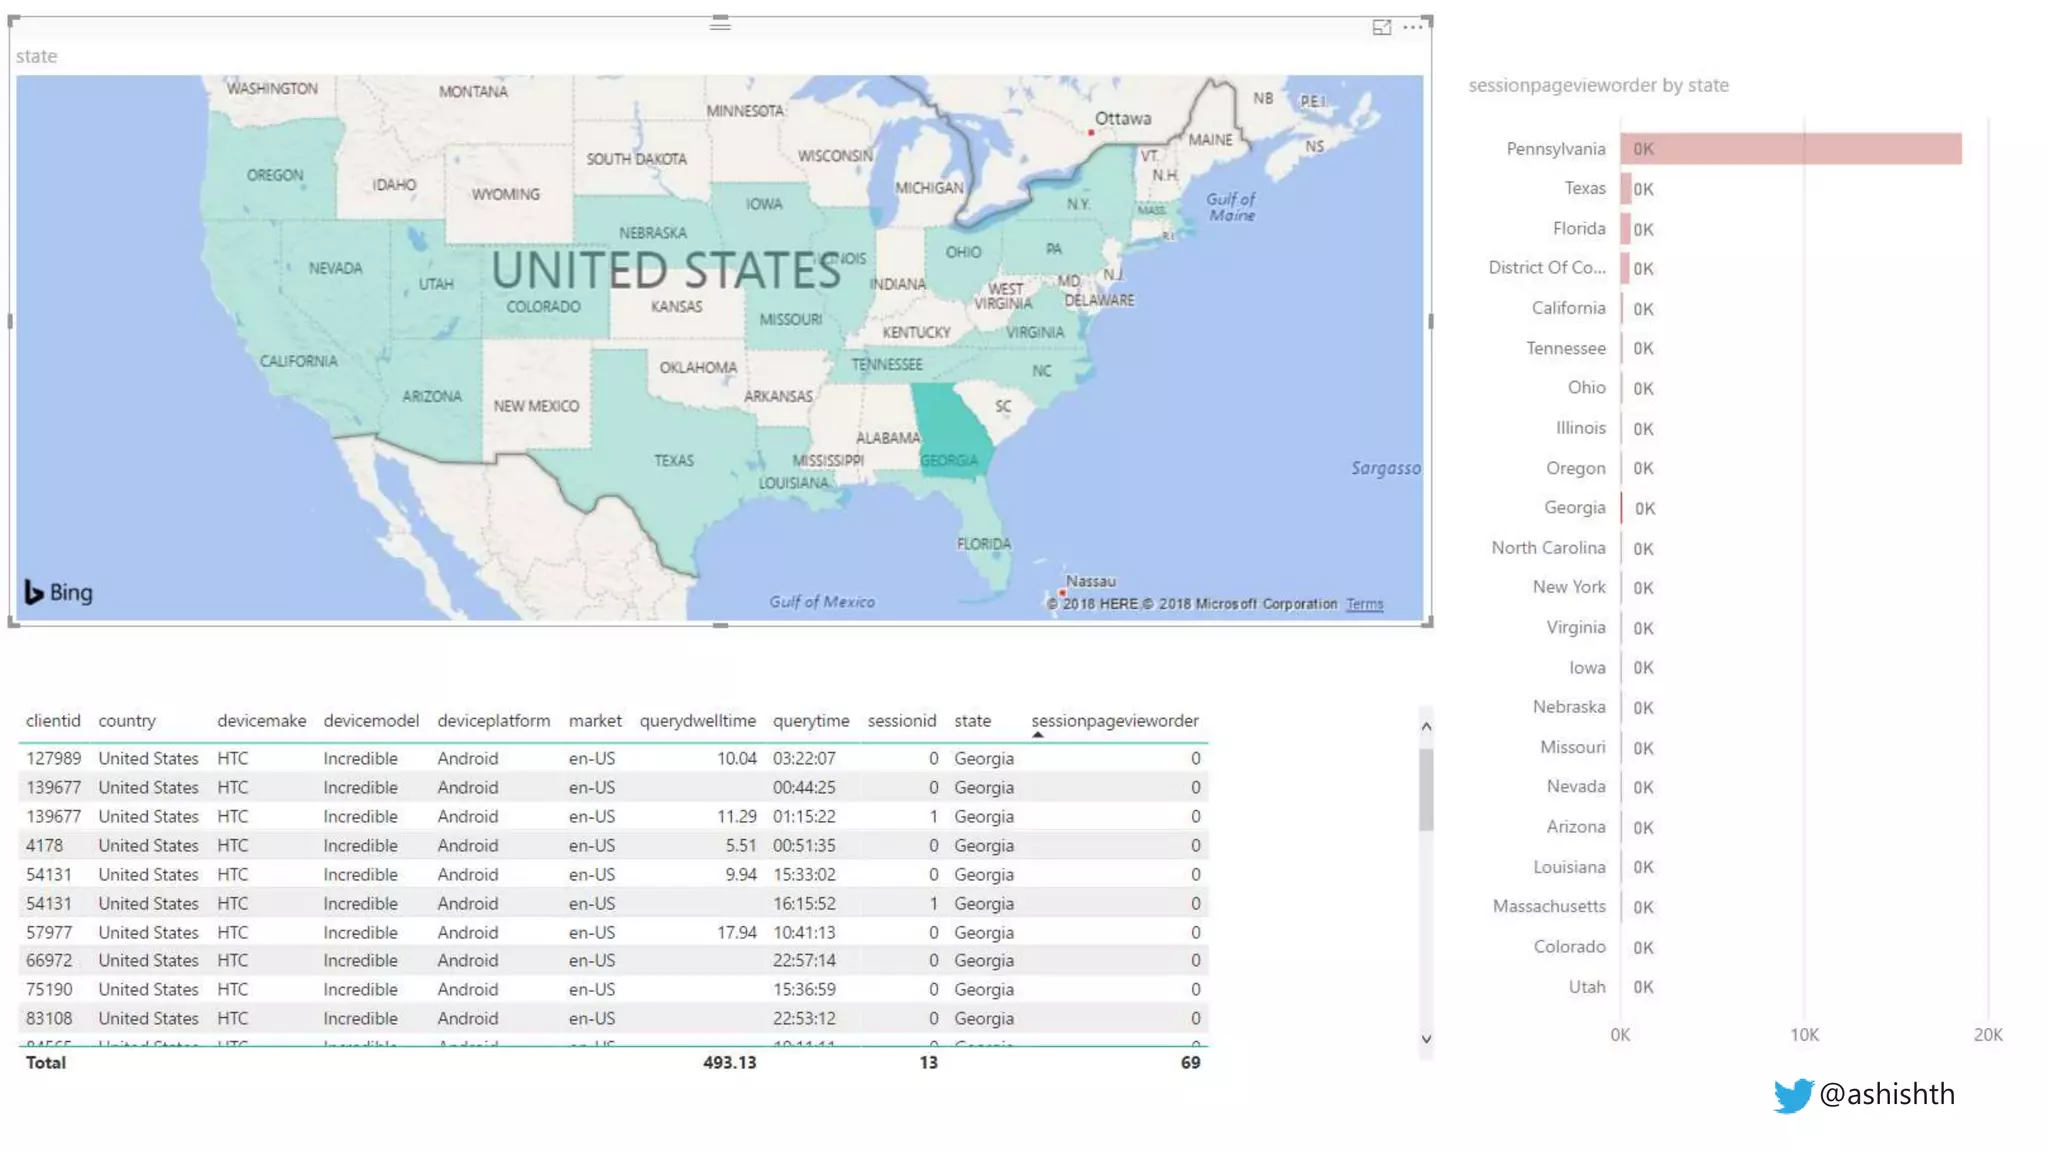Click the table scrollbar up arrow
This screenshot has height=1152, width=2048.
1426,727
